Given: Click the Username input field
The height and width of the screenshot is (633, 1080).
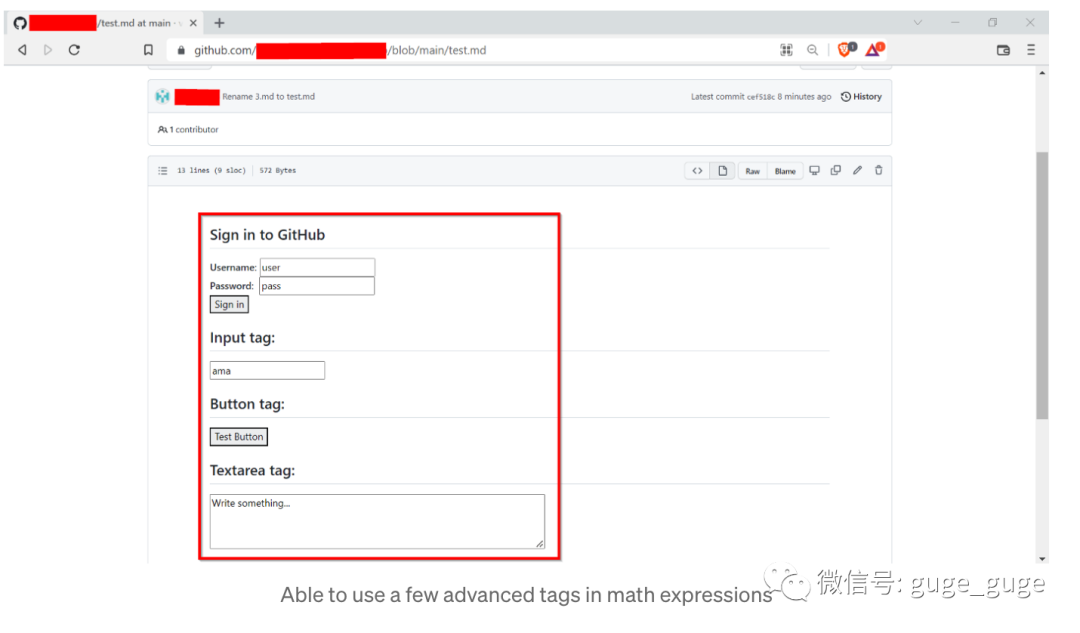Looking at the screenshot, I should tap(317, 267).
